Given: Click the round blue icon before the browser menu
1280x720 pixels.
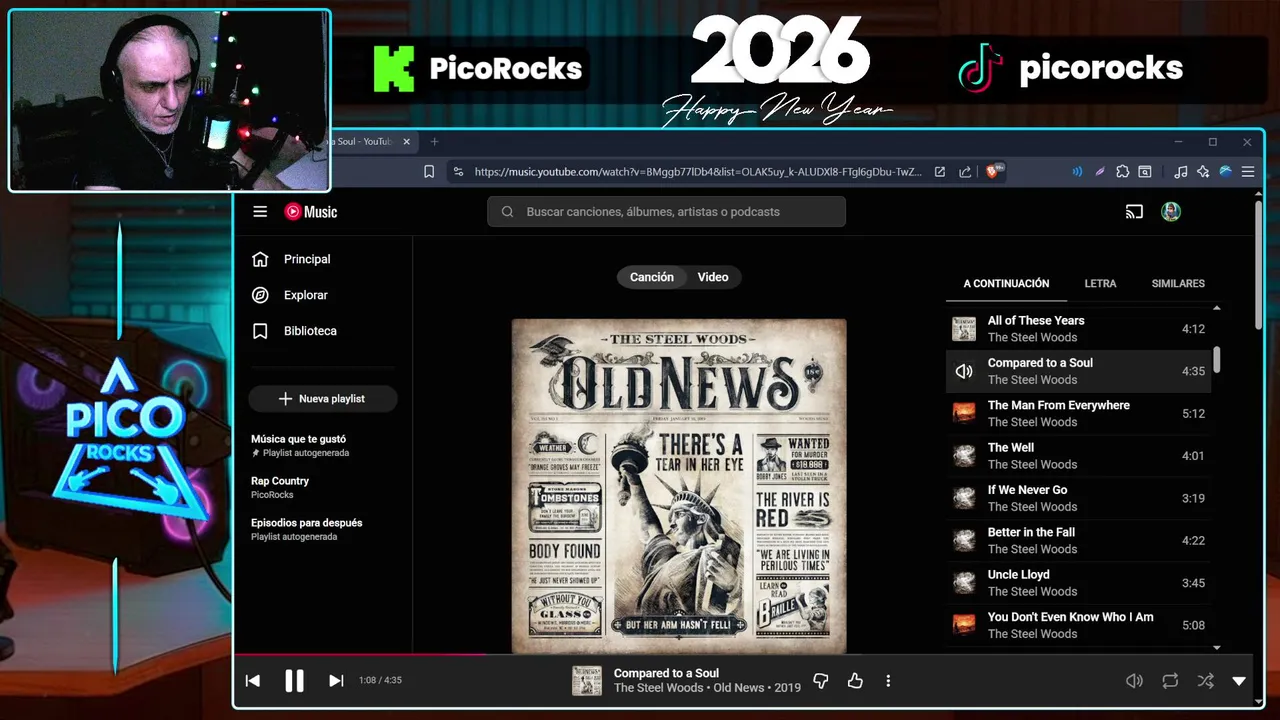Looking at the screenshot, I should point(1225,172).
